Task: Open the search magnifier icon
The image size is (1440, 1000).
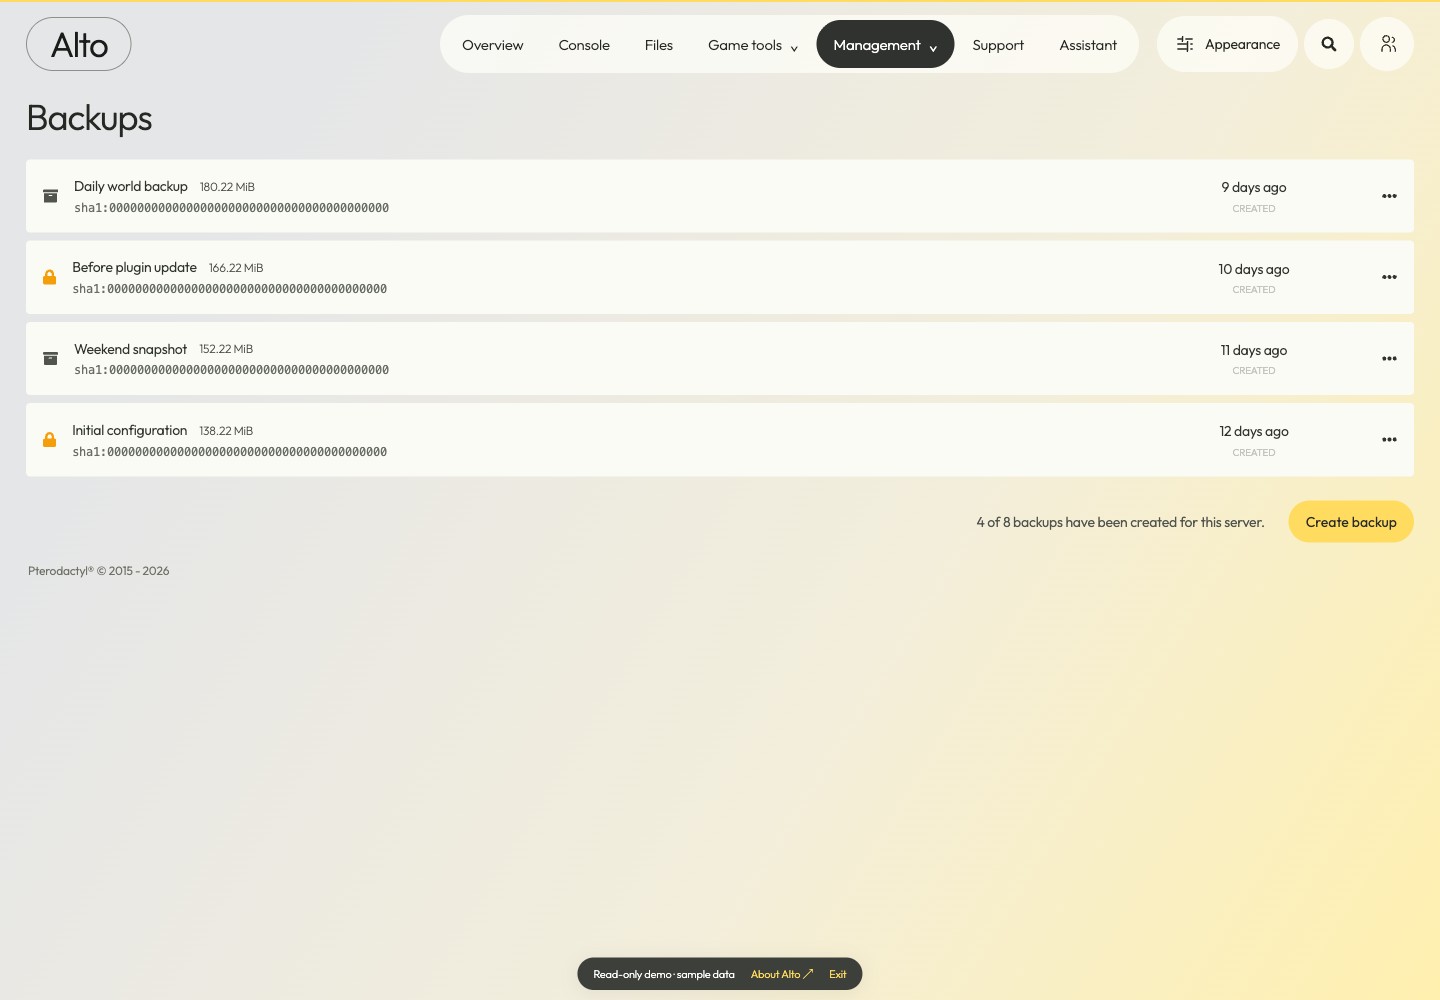Action: click(x=1329, y=44)
